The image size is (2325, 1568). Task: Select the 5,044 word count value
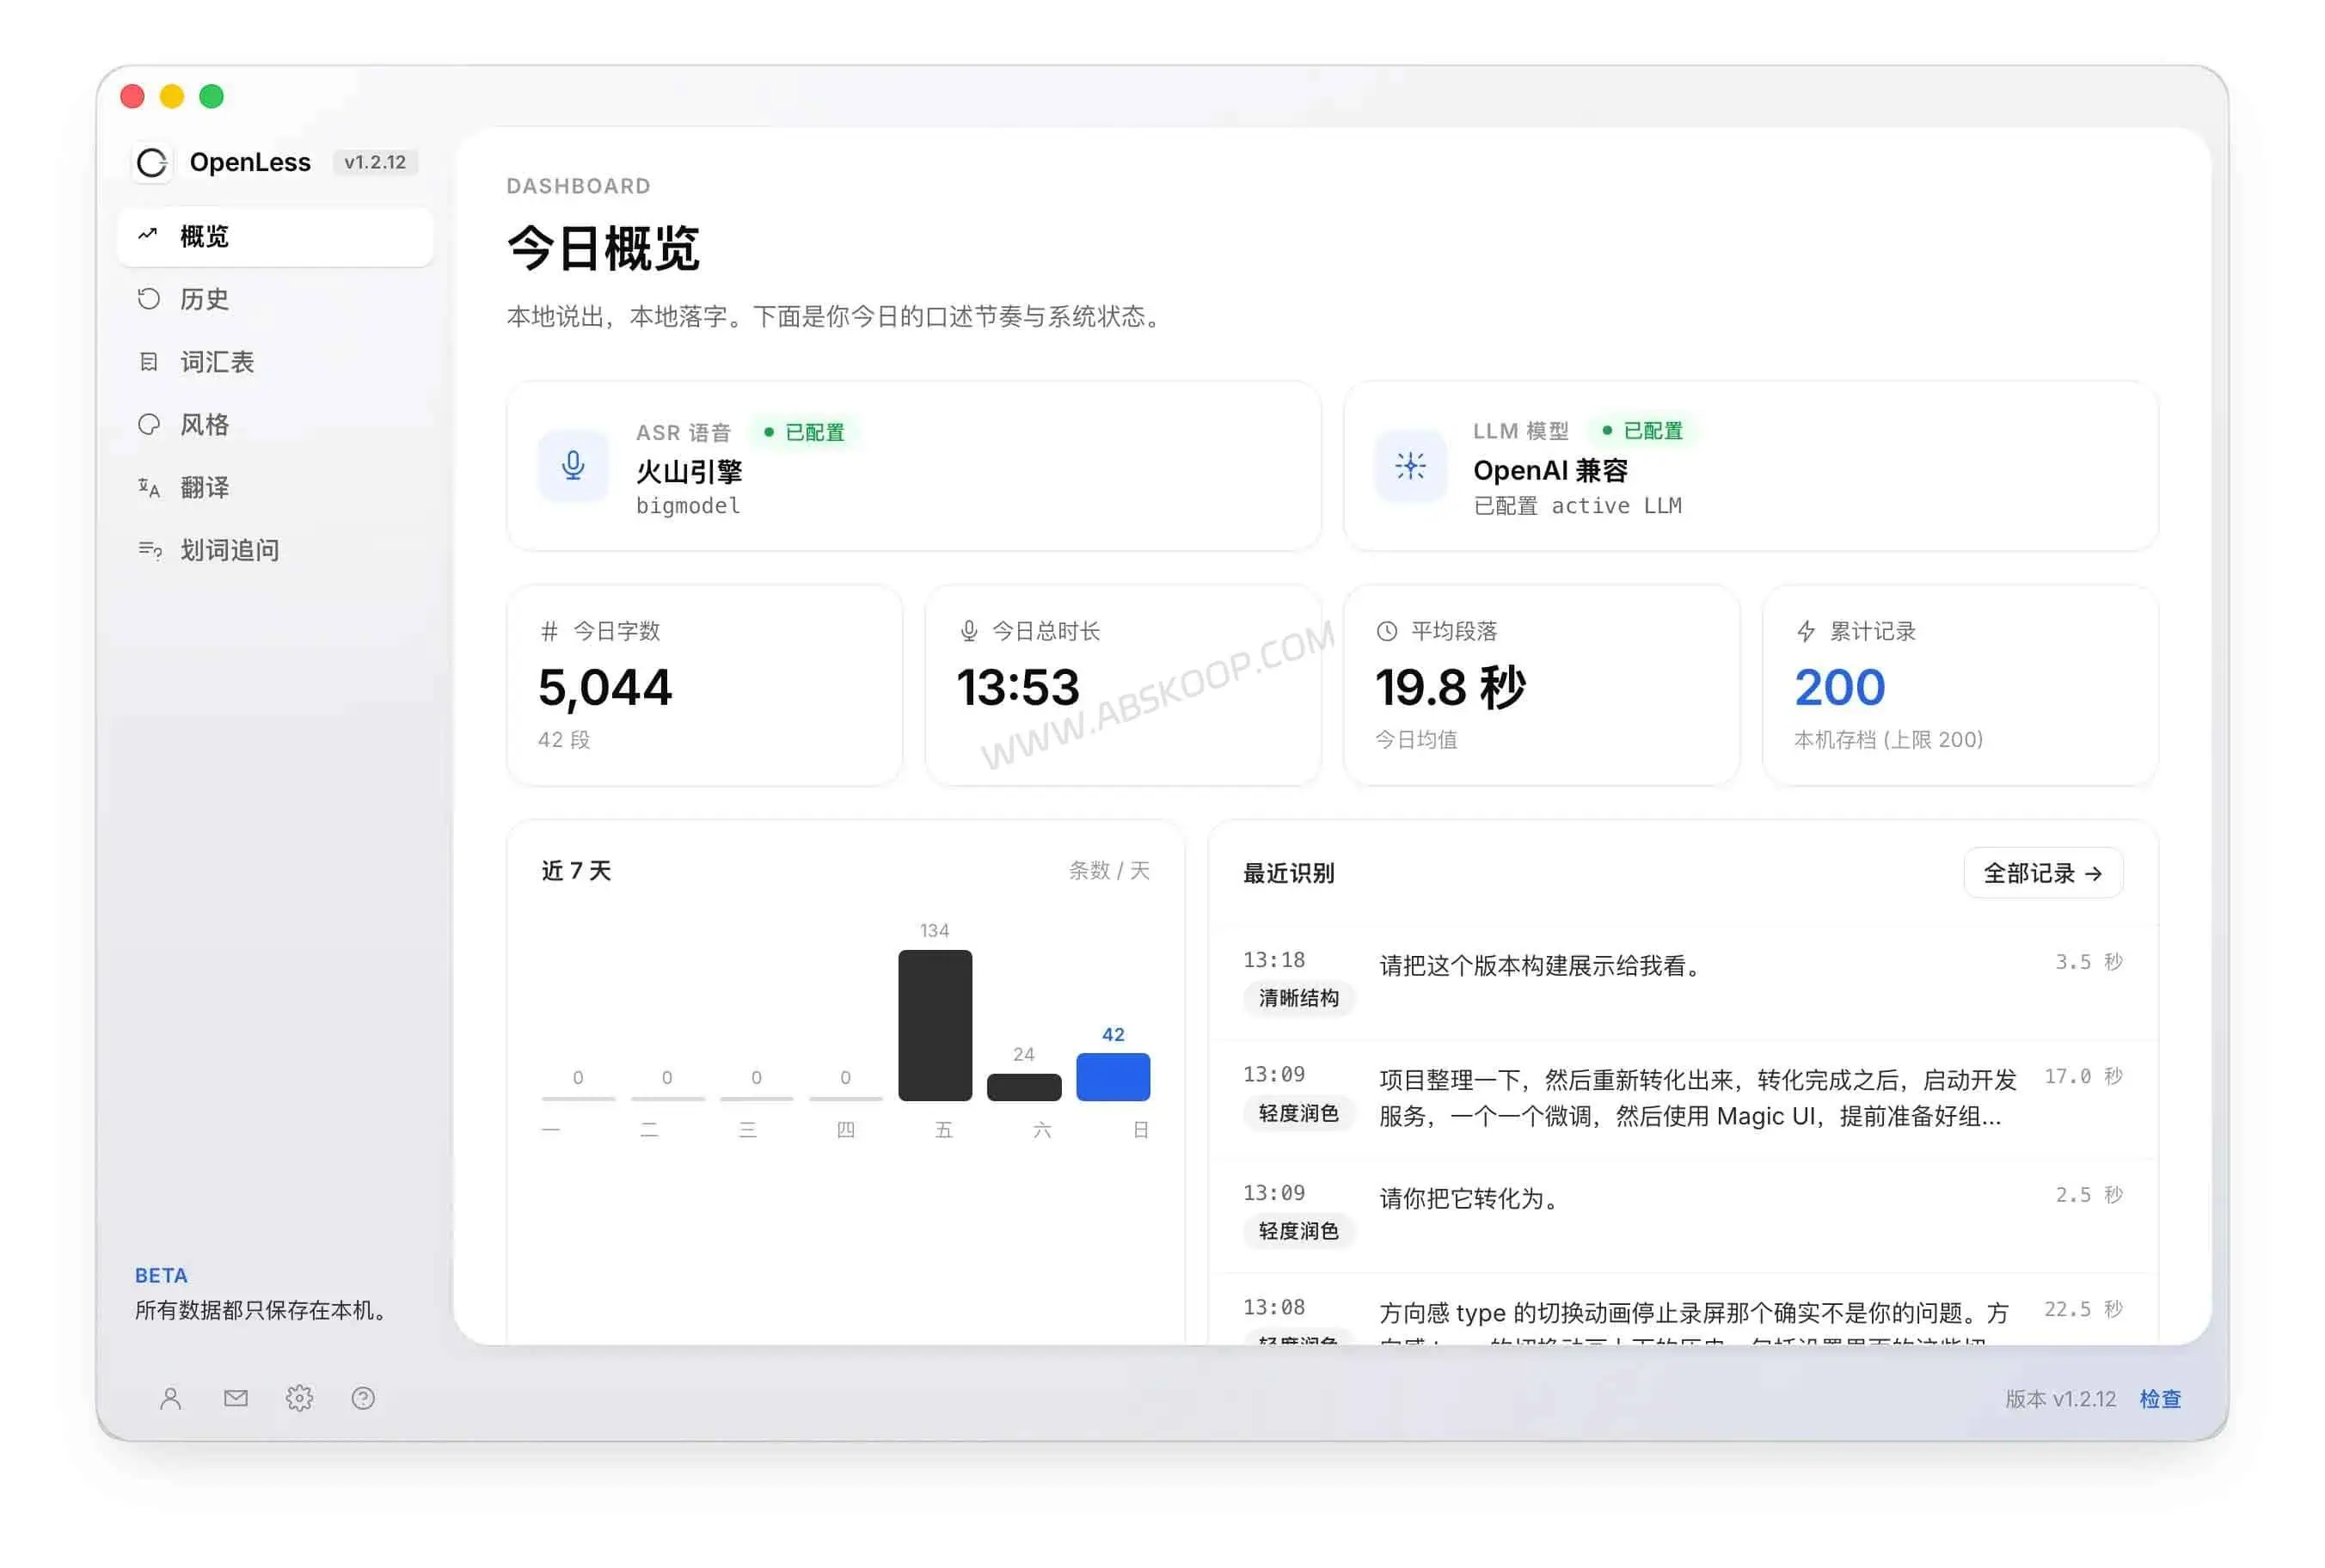pos(605,688)
